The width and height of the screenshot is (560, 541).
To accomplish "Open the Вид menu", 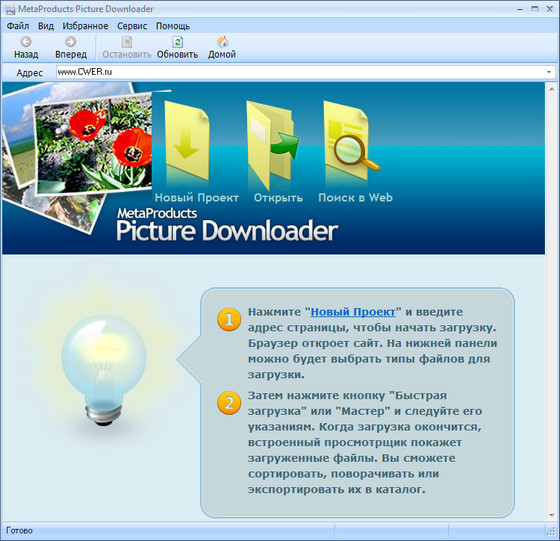I will (46, 26).
